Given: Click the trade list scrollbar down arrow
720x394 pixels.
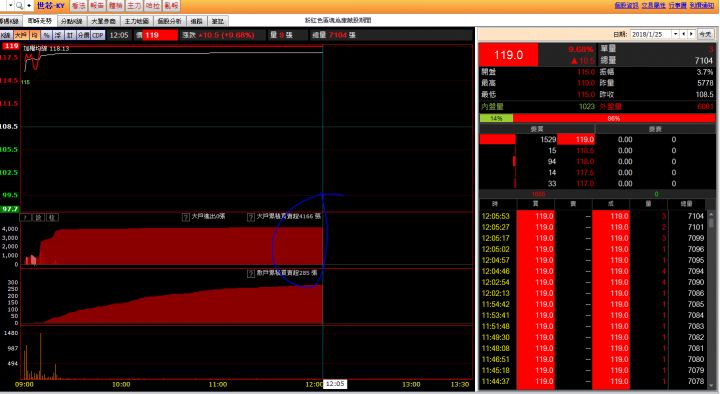Looking at the screenshot, I should [711, 386].
